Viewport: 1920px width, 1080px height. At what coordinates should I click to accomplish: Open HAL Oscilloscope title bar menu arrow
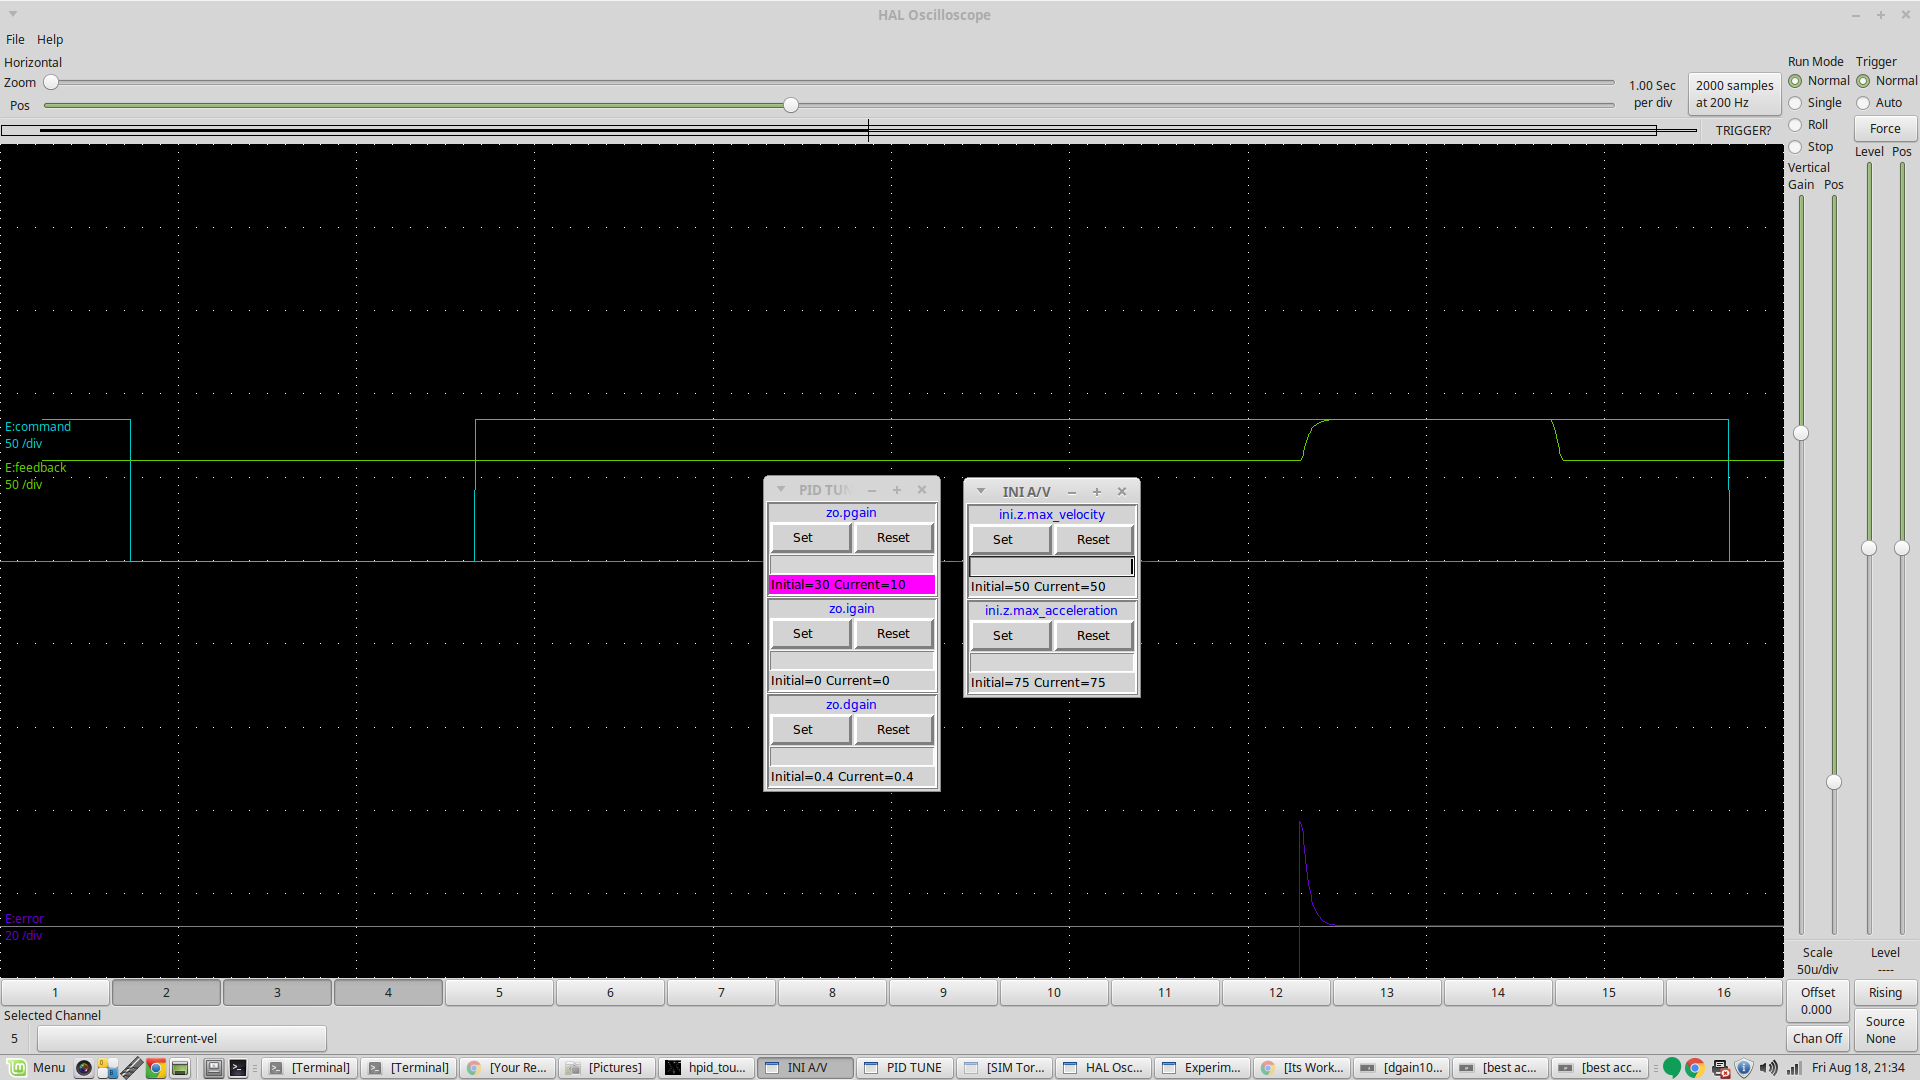(13, 14)
